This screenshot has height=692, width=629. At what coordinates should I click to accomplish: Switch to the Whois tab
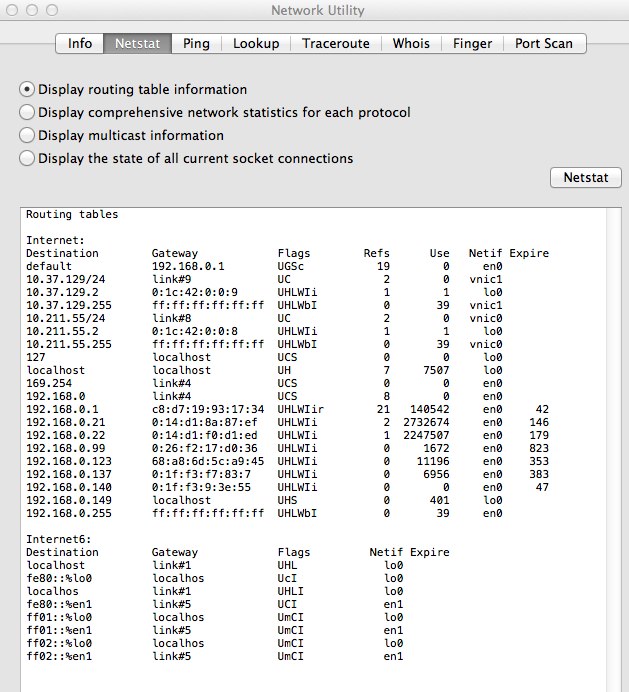[411, 43]
